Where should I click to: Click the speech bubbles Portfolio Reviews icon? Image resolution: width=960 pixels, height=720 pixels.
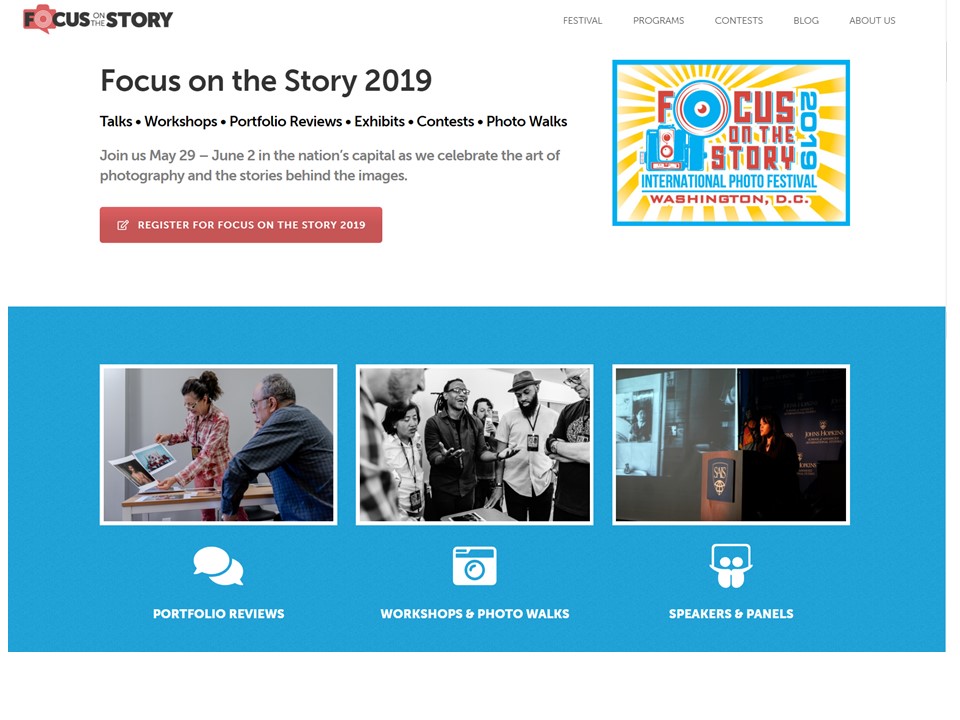[218, 566]
